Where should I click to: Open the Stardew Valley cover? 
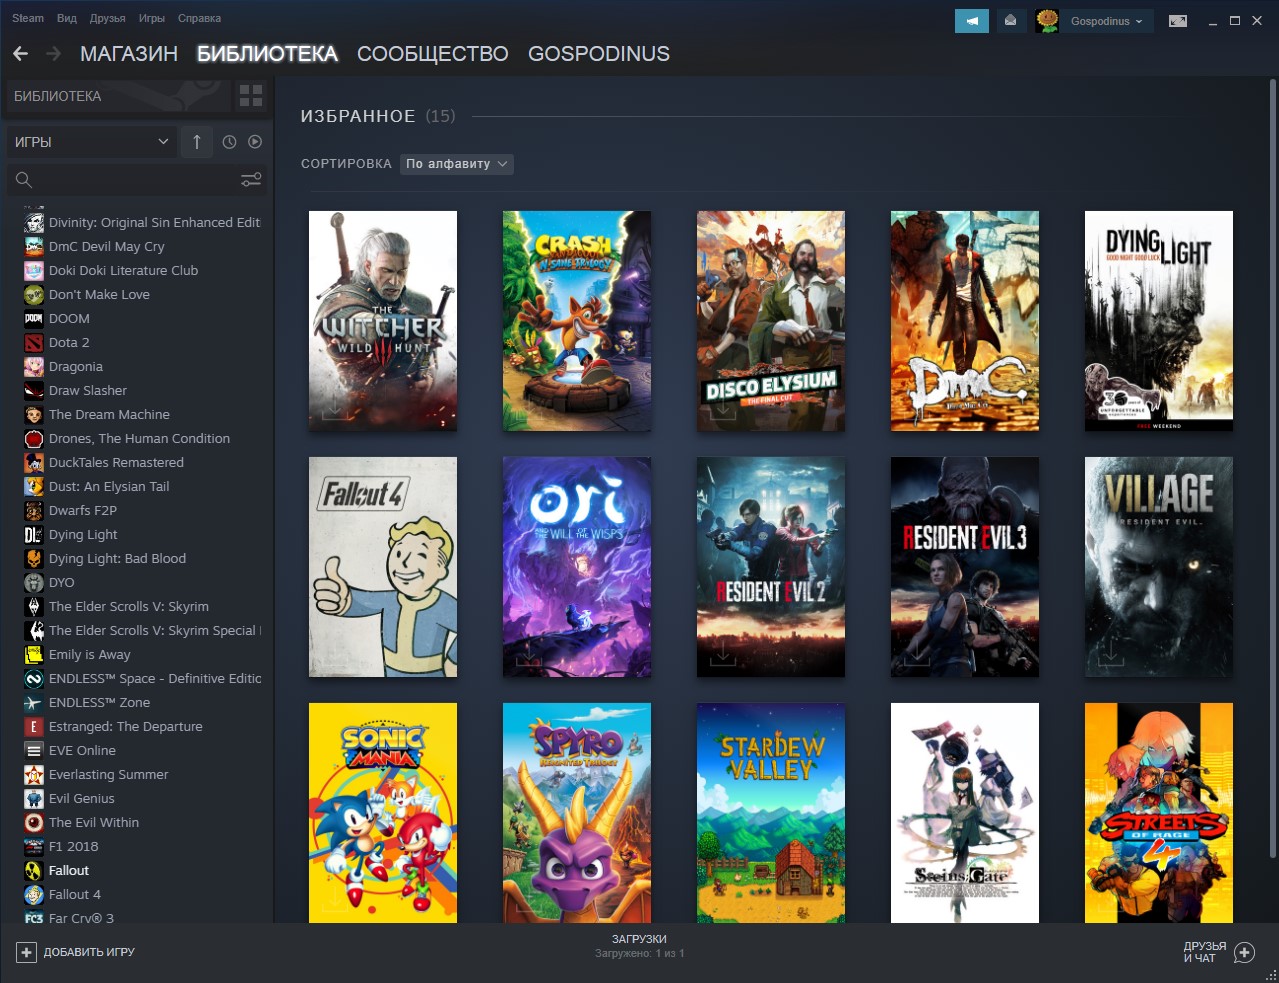coord(771,813)
